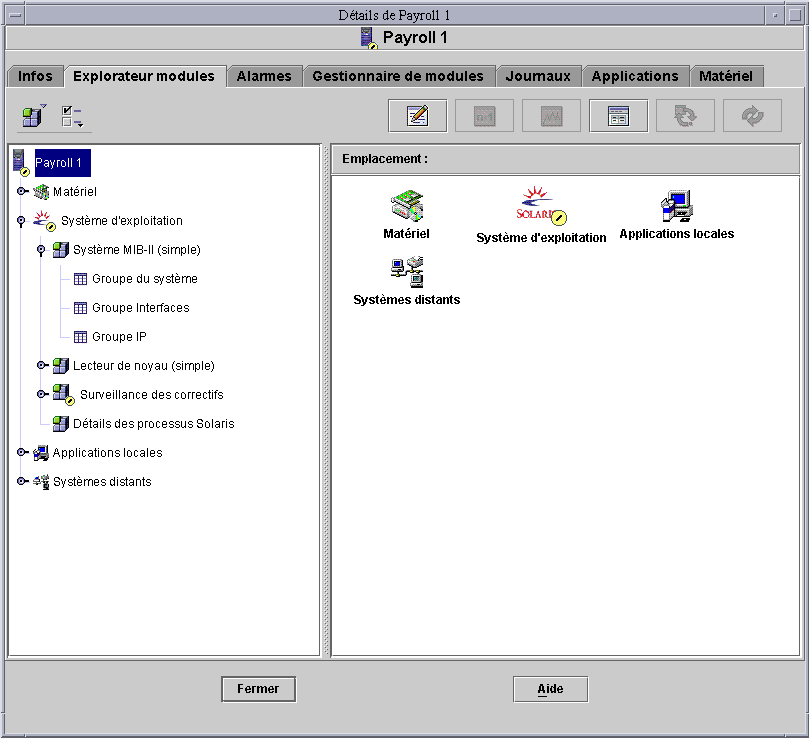Open the modules dropdown icon in toolbar
The width and height of the screenshot is (809, 738).
[x=34, y=115]
